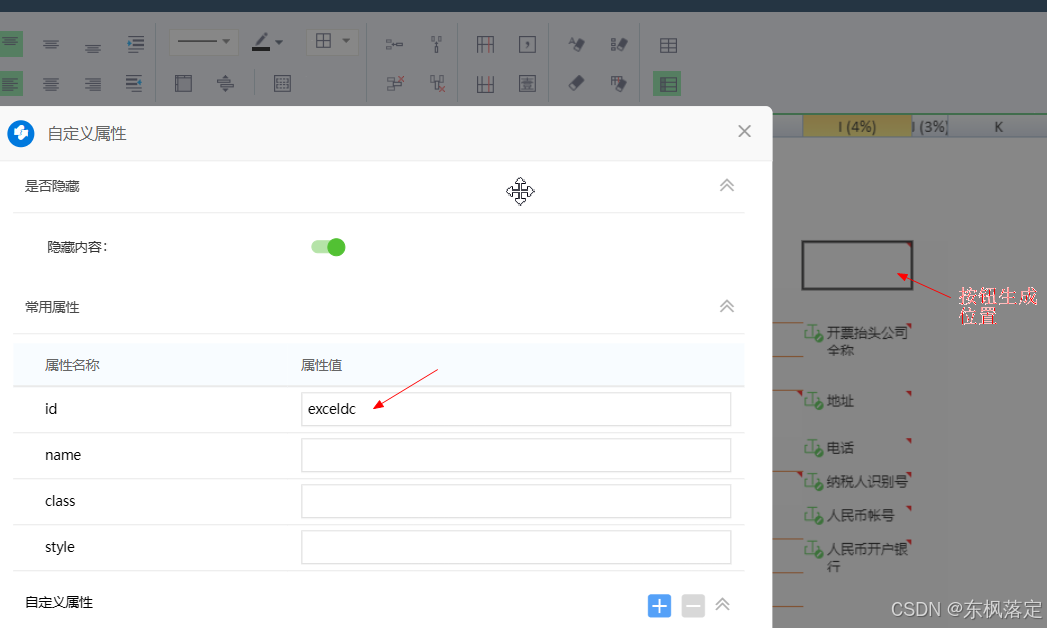This screenshot has width=1047, height=628.
Task: Open the border line style dropdown
Action: pyautogui.click(x=204, y=42)
